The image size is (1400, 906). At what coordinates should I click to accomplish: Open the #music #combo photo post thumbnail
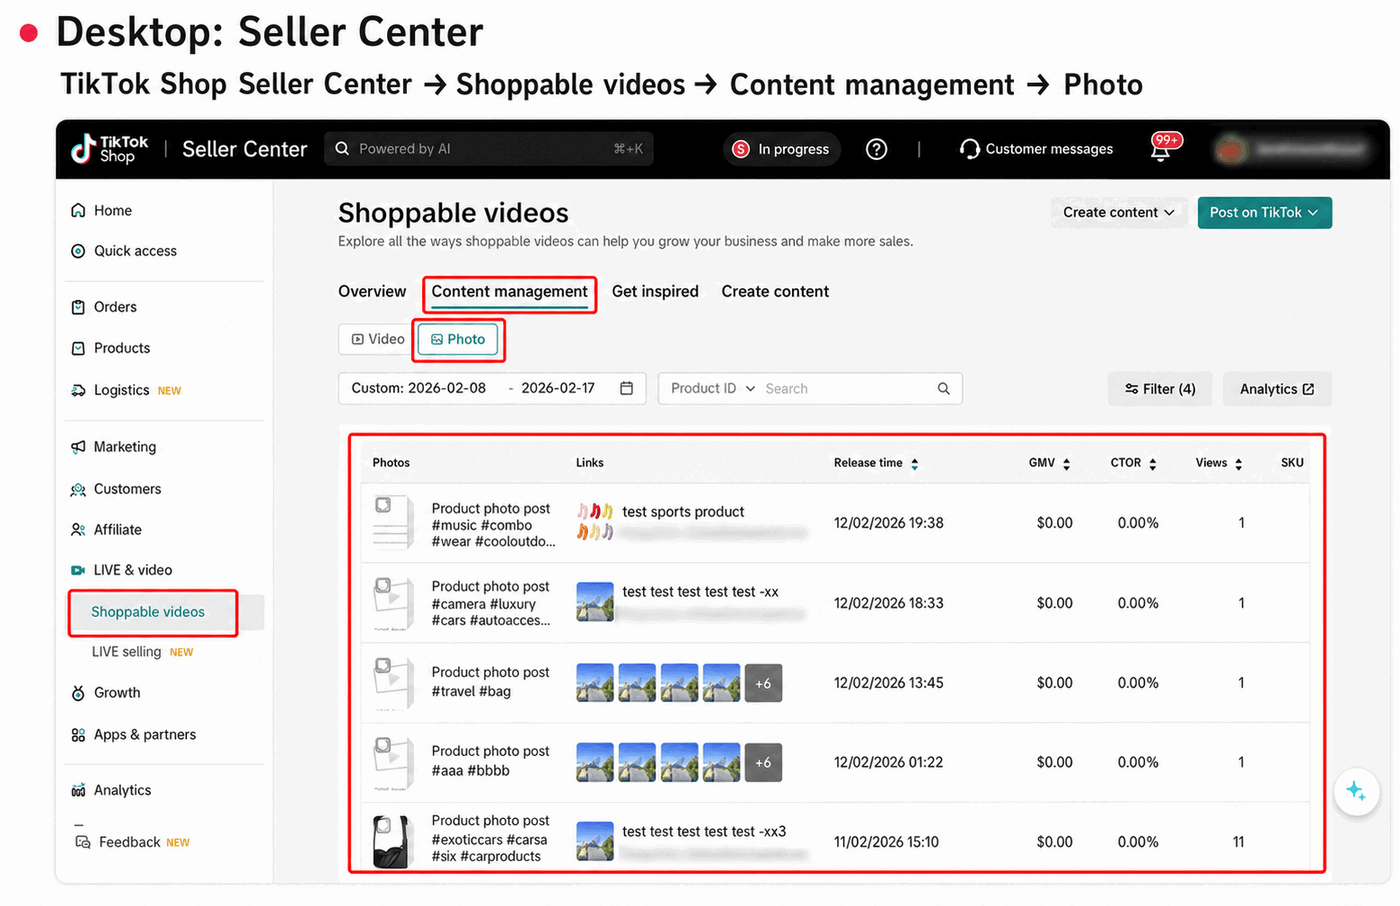tap(393, 523)
